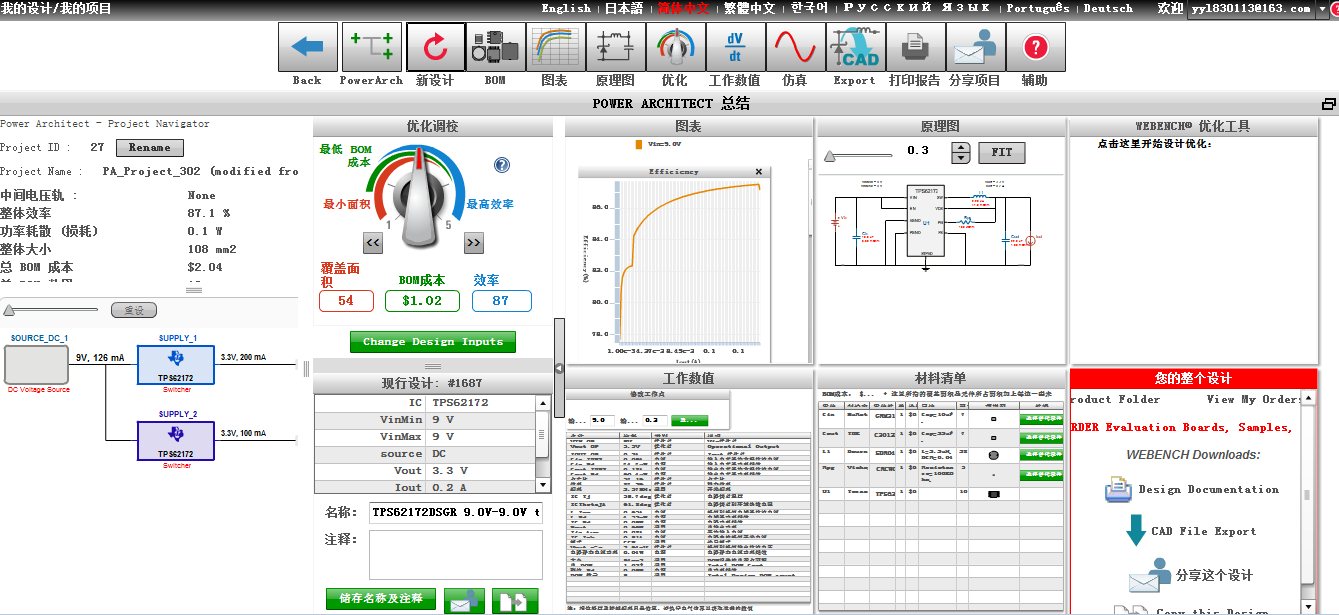Open the PowerArch toolbar icon
The width and height of the screenshot is (1339, 615).
(371, 47)
